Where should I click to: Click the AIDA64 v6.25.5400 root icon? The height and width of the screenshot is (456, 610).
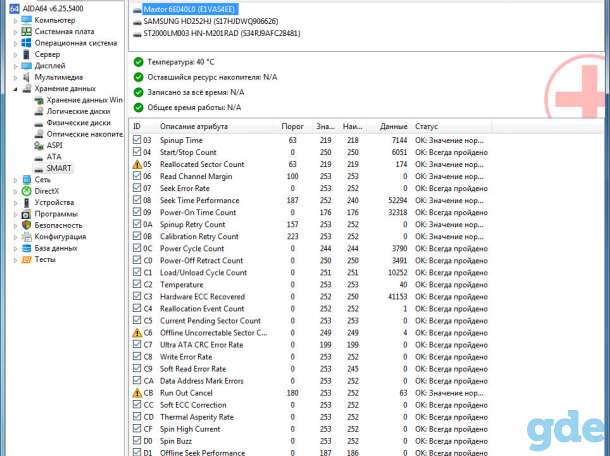[x=14, y=8]
